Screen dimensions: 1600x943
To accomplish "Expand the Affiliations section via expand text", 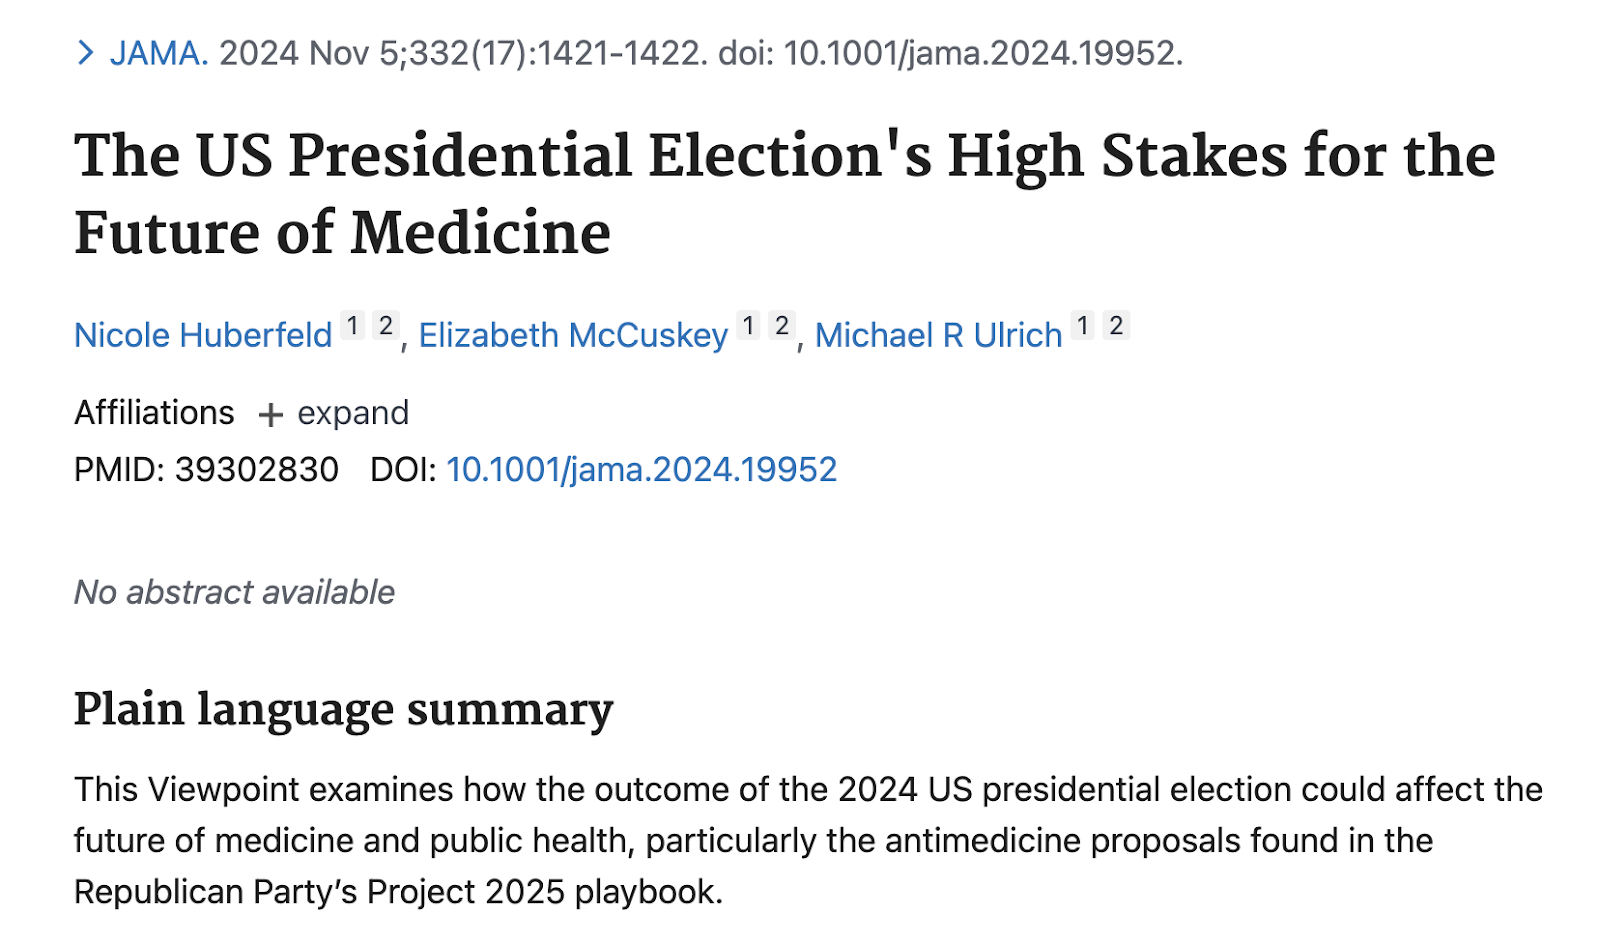I will click(353, 413).
